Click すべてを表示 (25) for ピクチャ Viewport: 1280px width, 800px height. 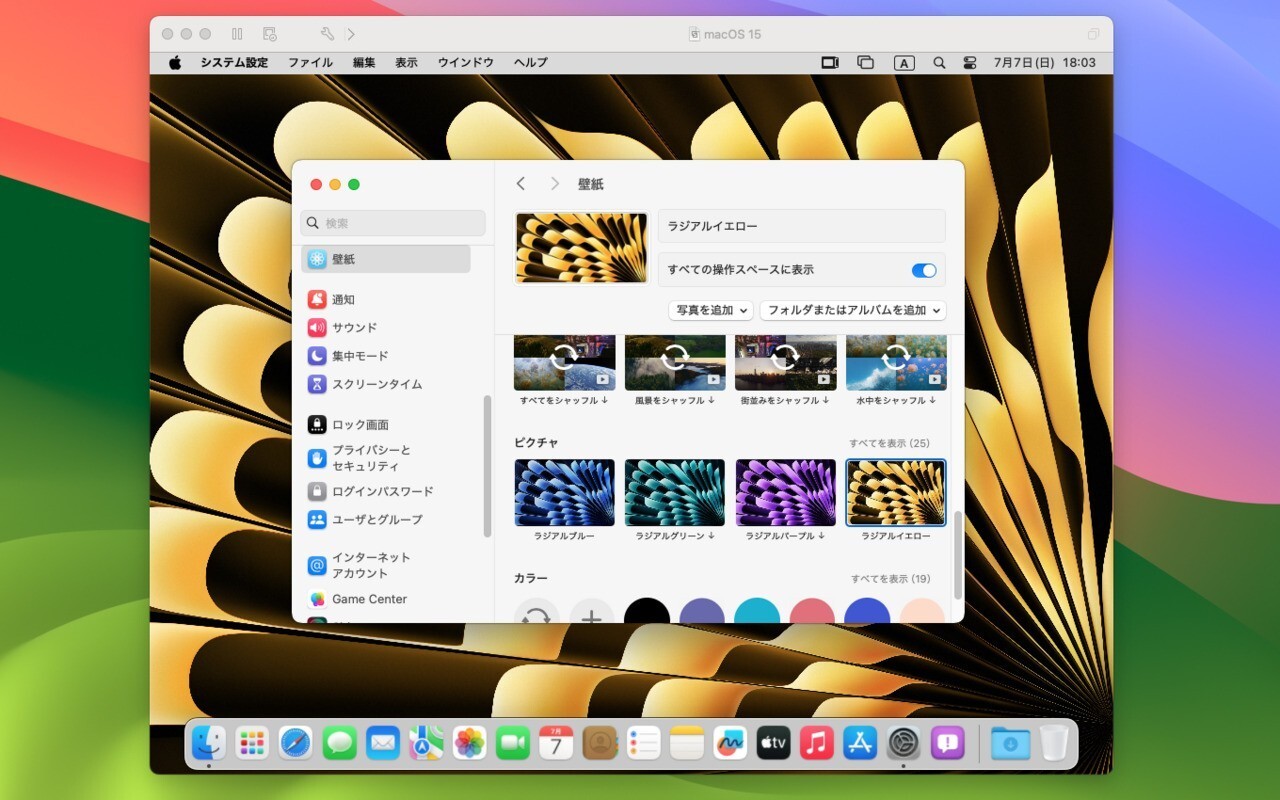click(889, 443)
